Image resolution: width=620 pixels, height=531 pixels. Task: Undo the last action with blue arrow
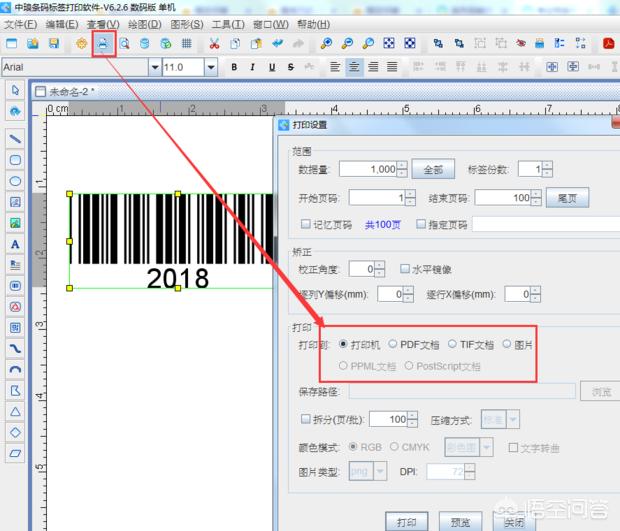tap(278, 43)
